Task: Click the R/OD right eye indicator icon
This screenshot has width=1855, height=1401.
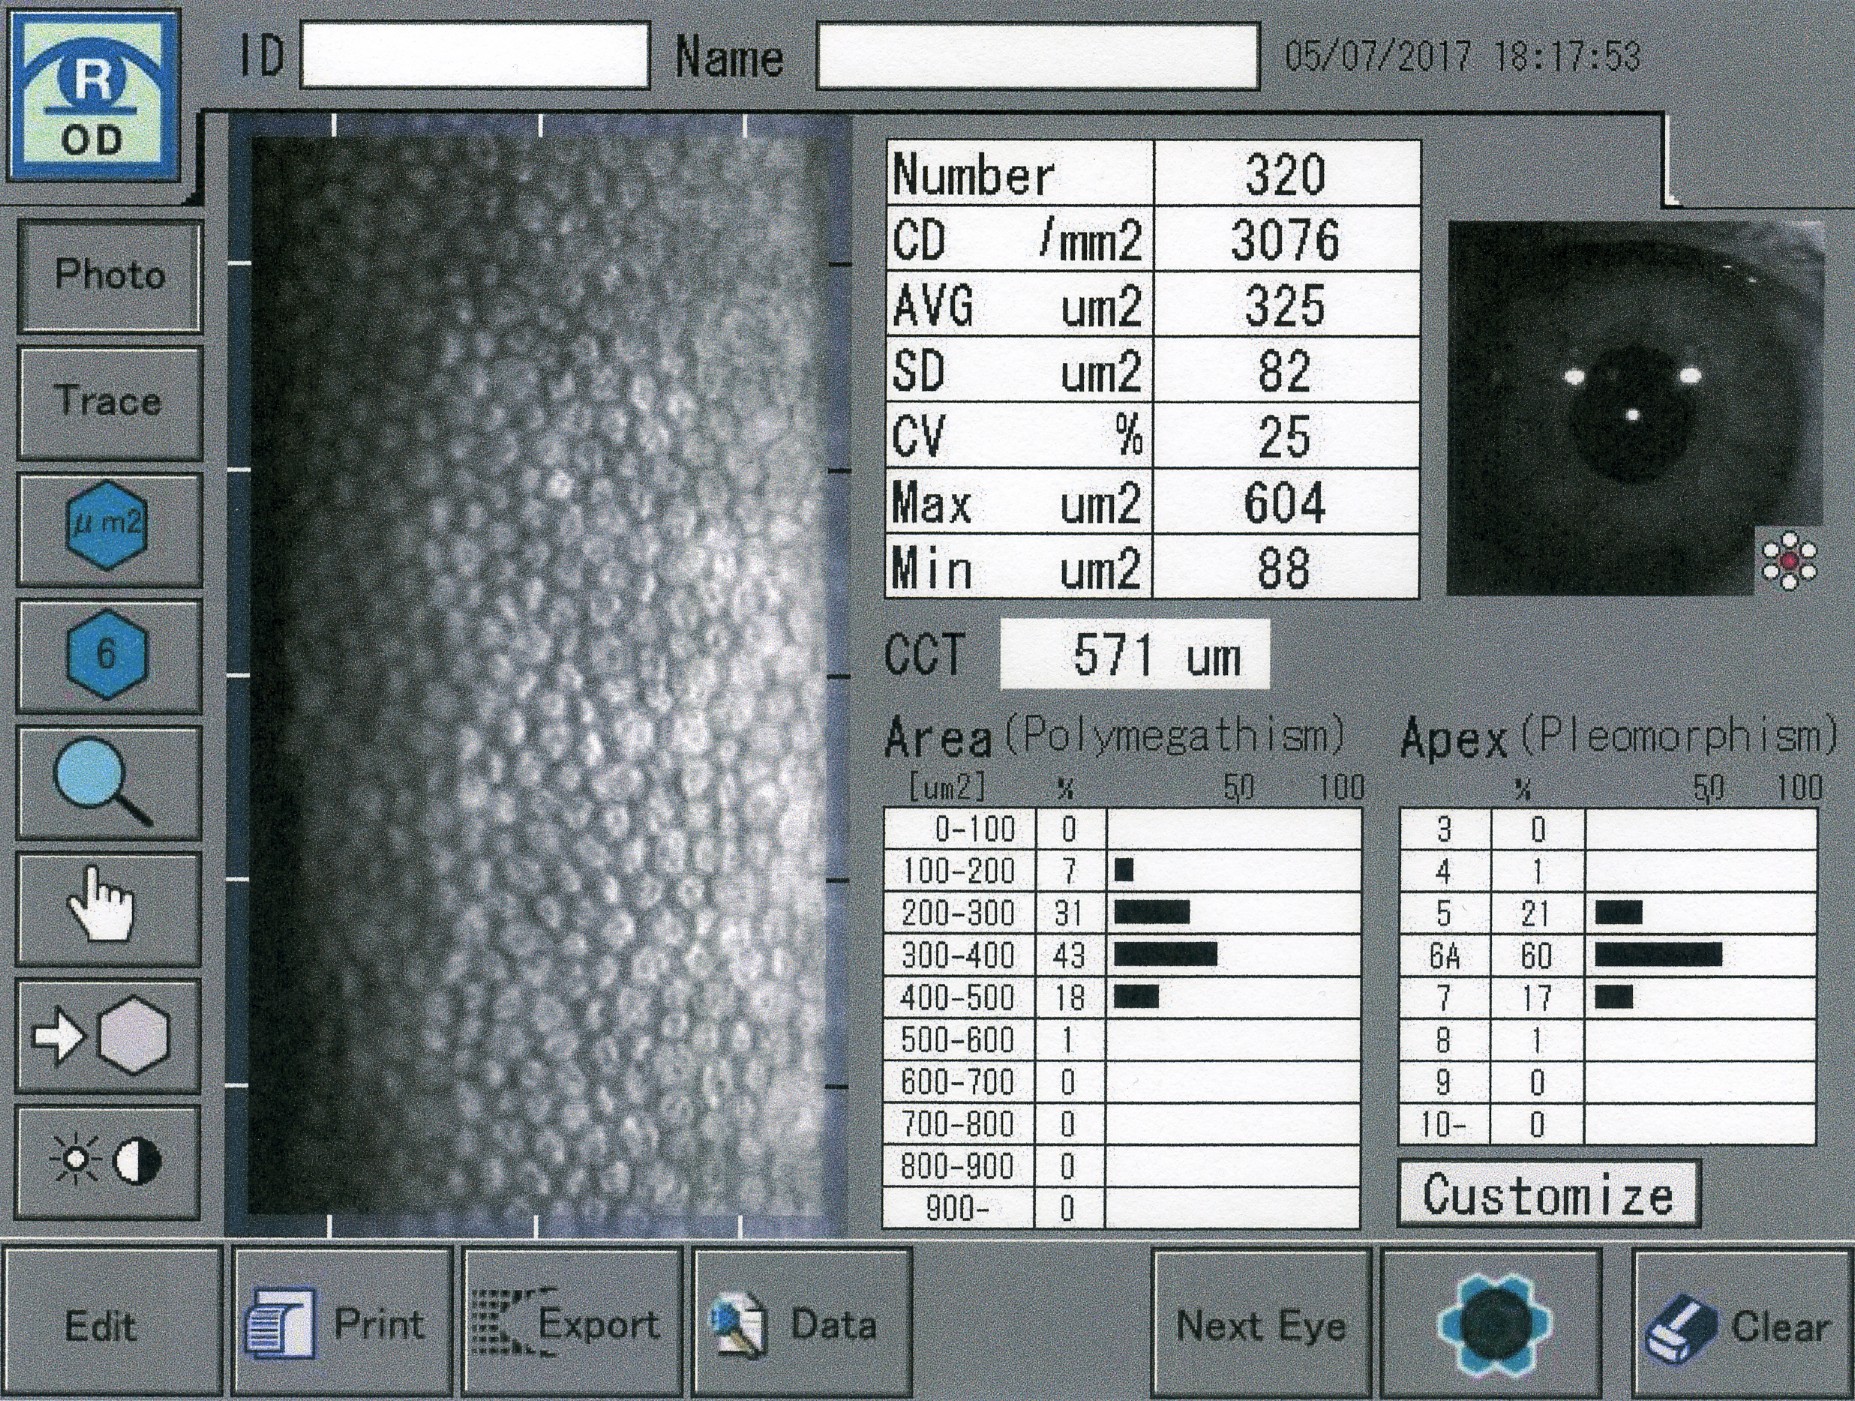Action: click(93, 97)
